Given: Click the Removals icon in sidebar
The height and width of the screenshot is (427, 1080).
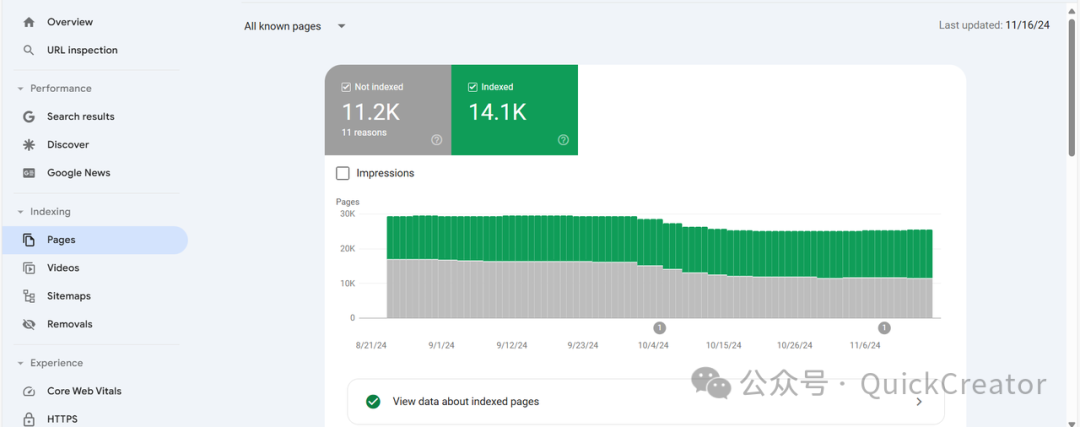Looking at the screenshot, I should coord(29,324).
